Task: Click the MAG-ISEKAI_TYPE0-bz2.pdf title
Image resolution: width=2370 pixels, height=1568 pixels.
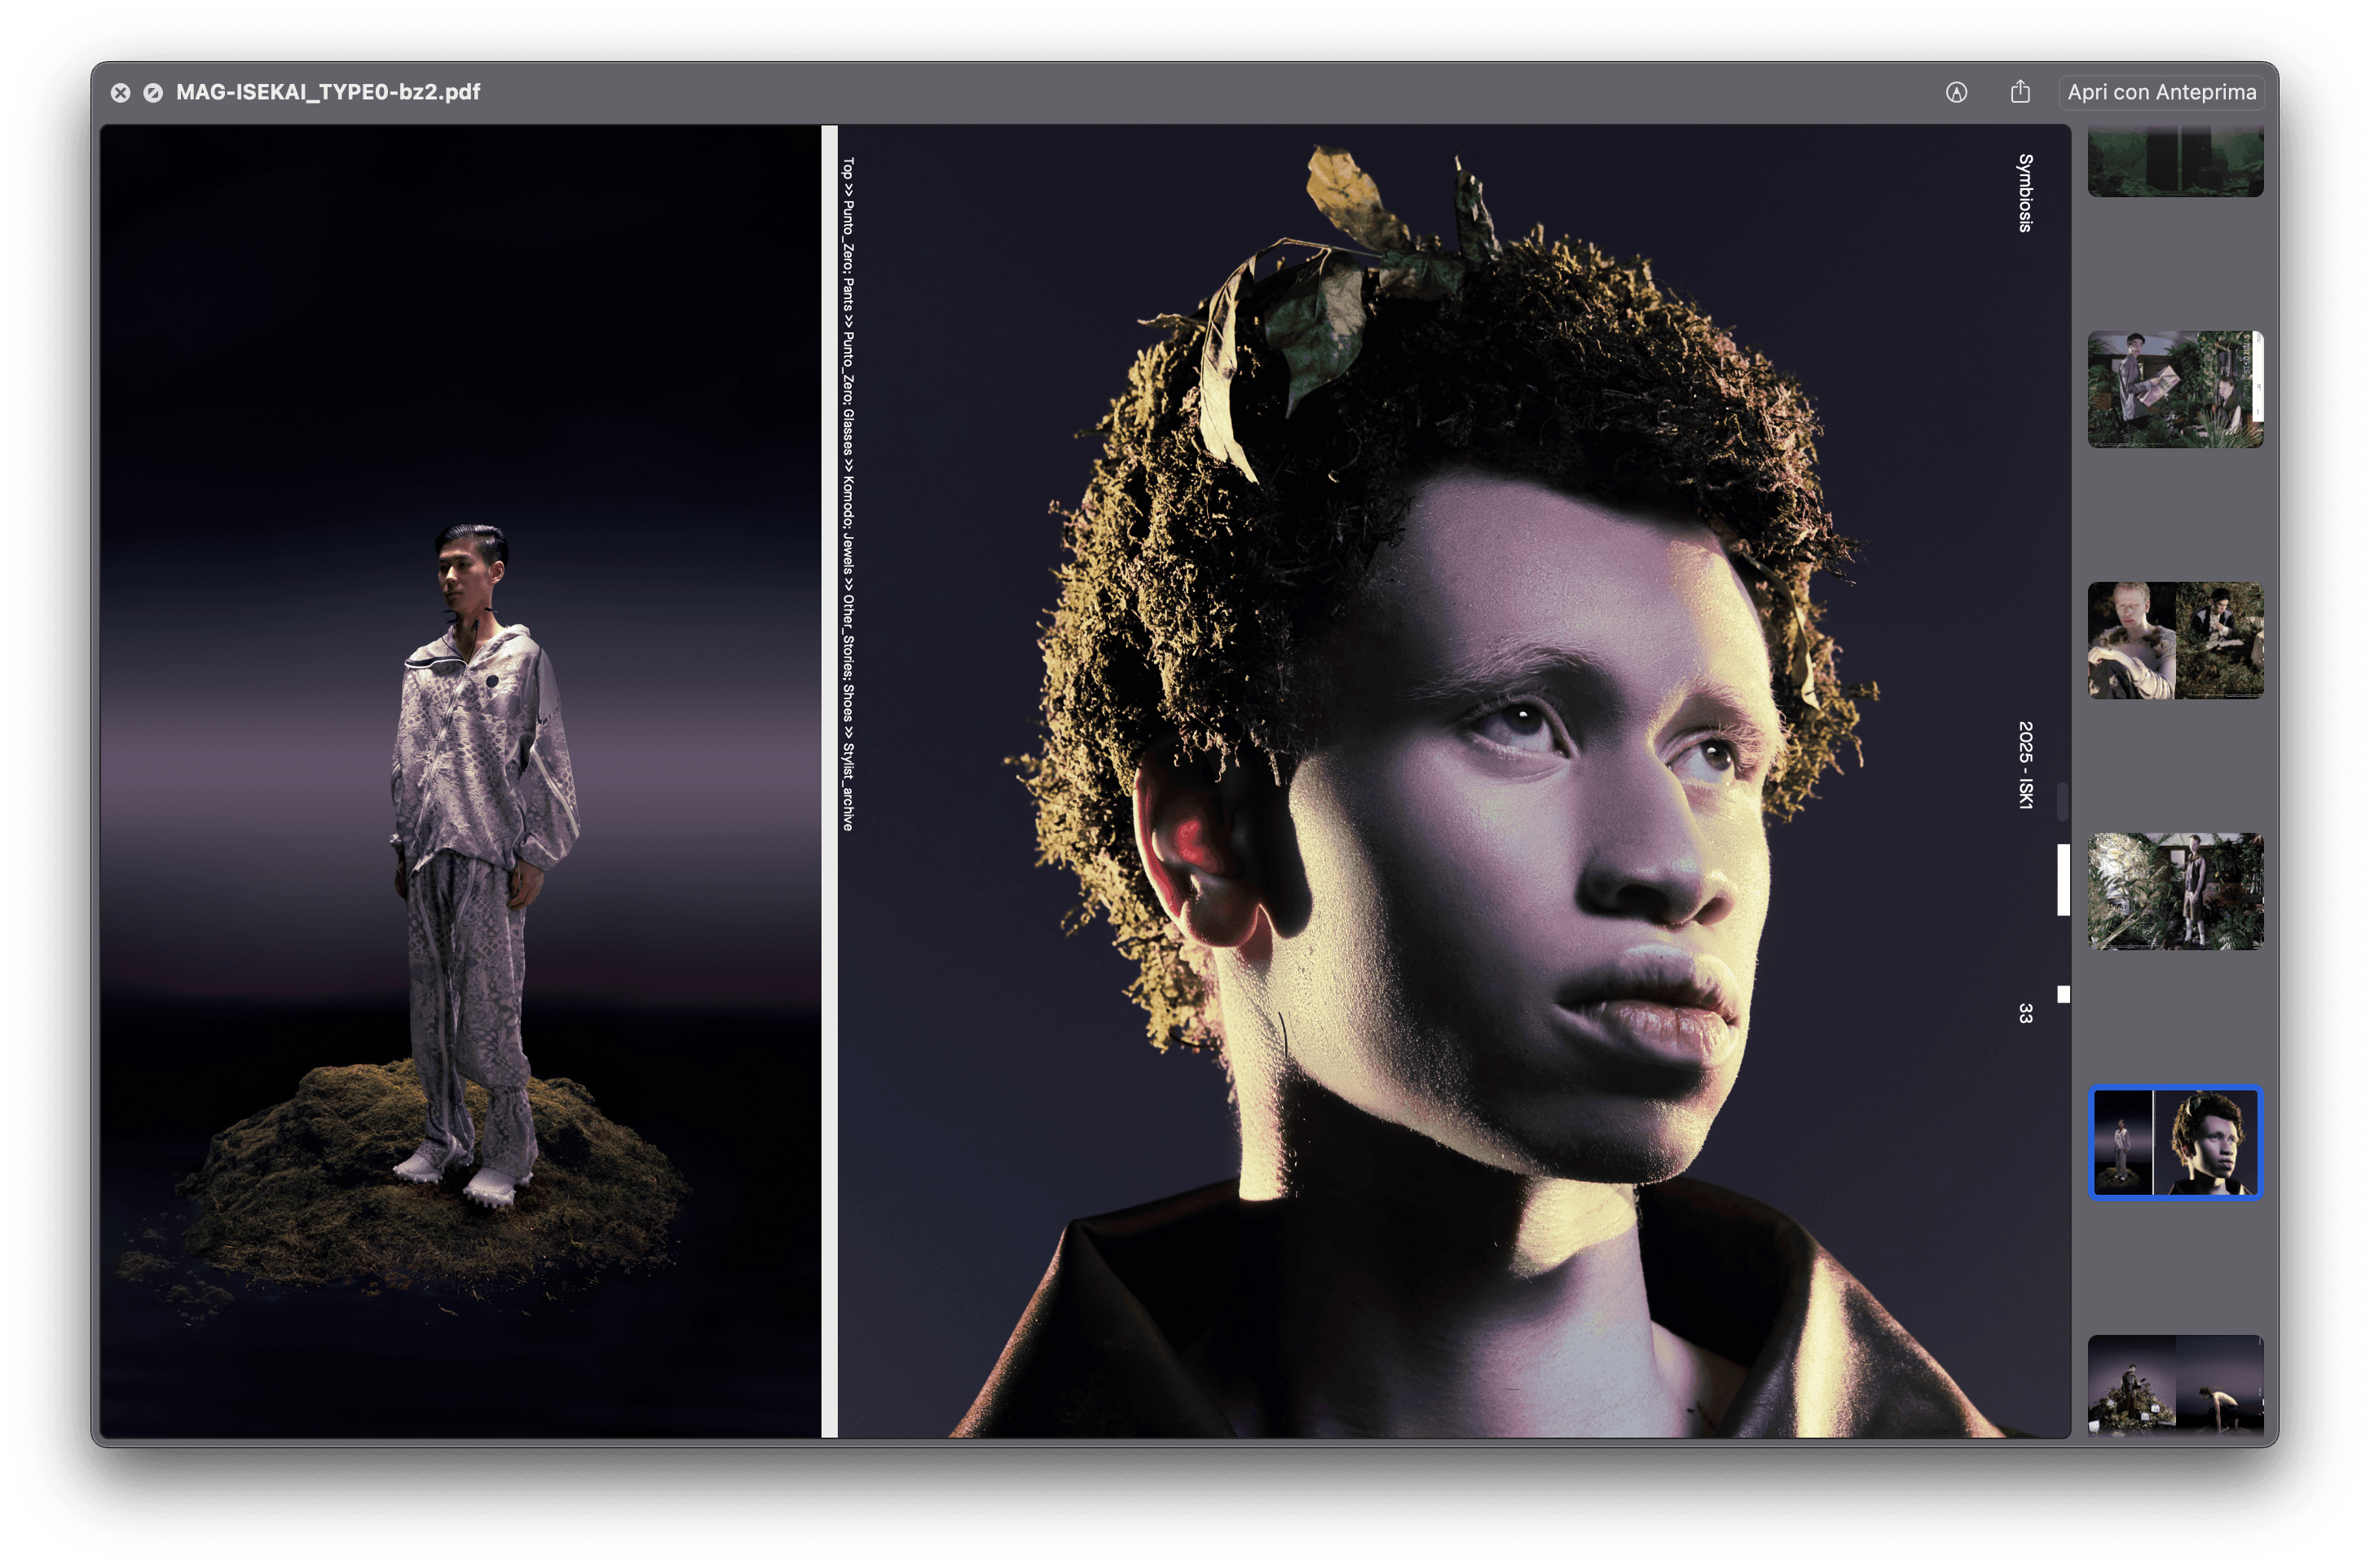Action: (328, 92)
